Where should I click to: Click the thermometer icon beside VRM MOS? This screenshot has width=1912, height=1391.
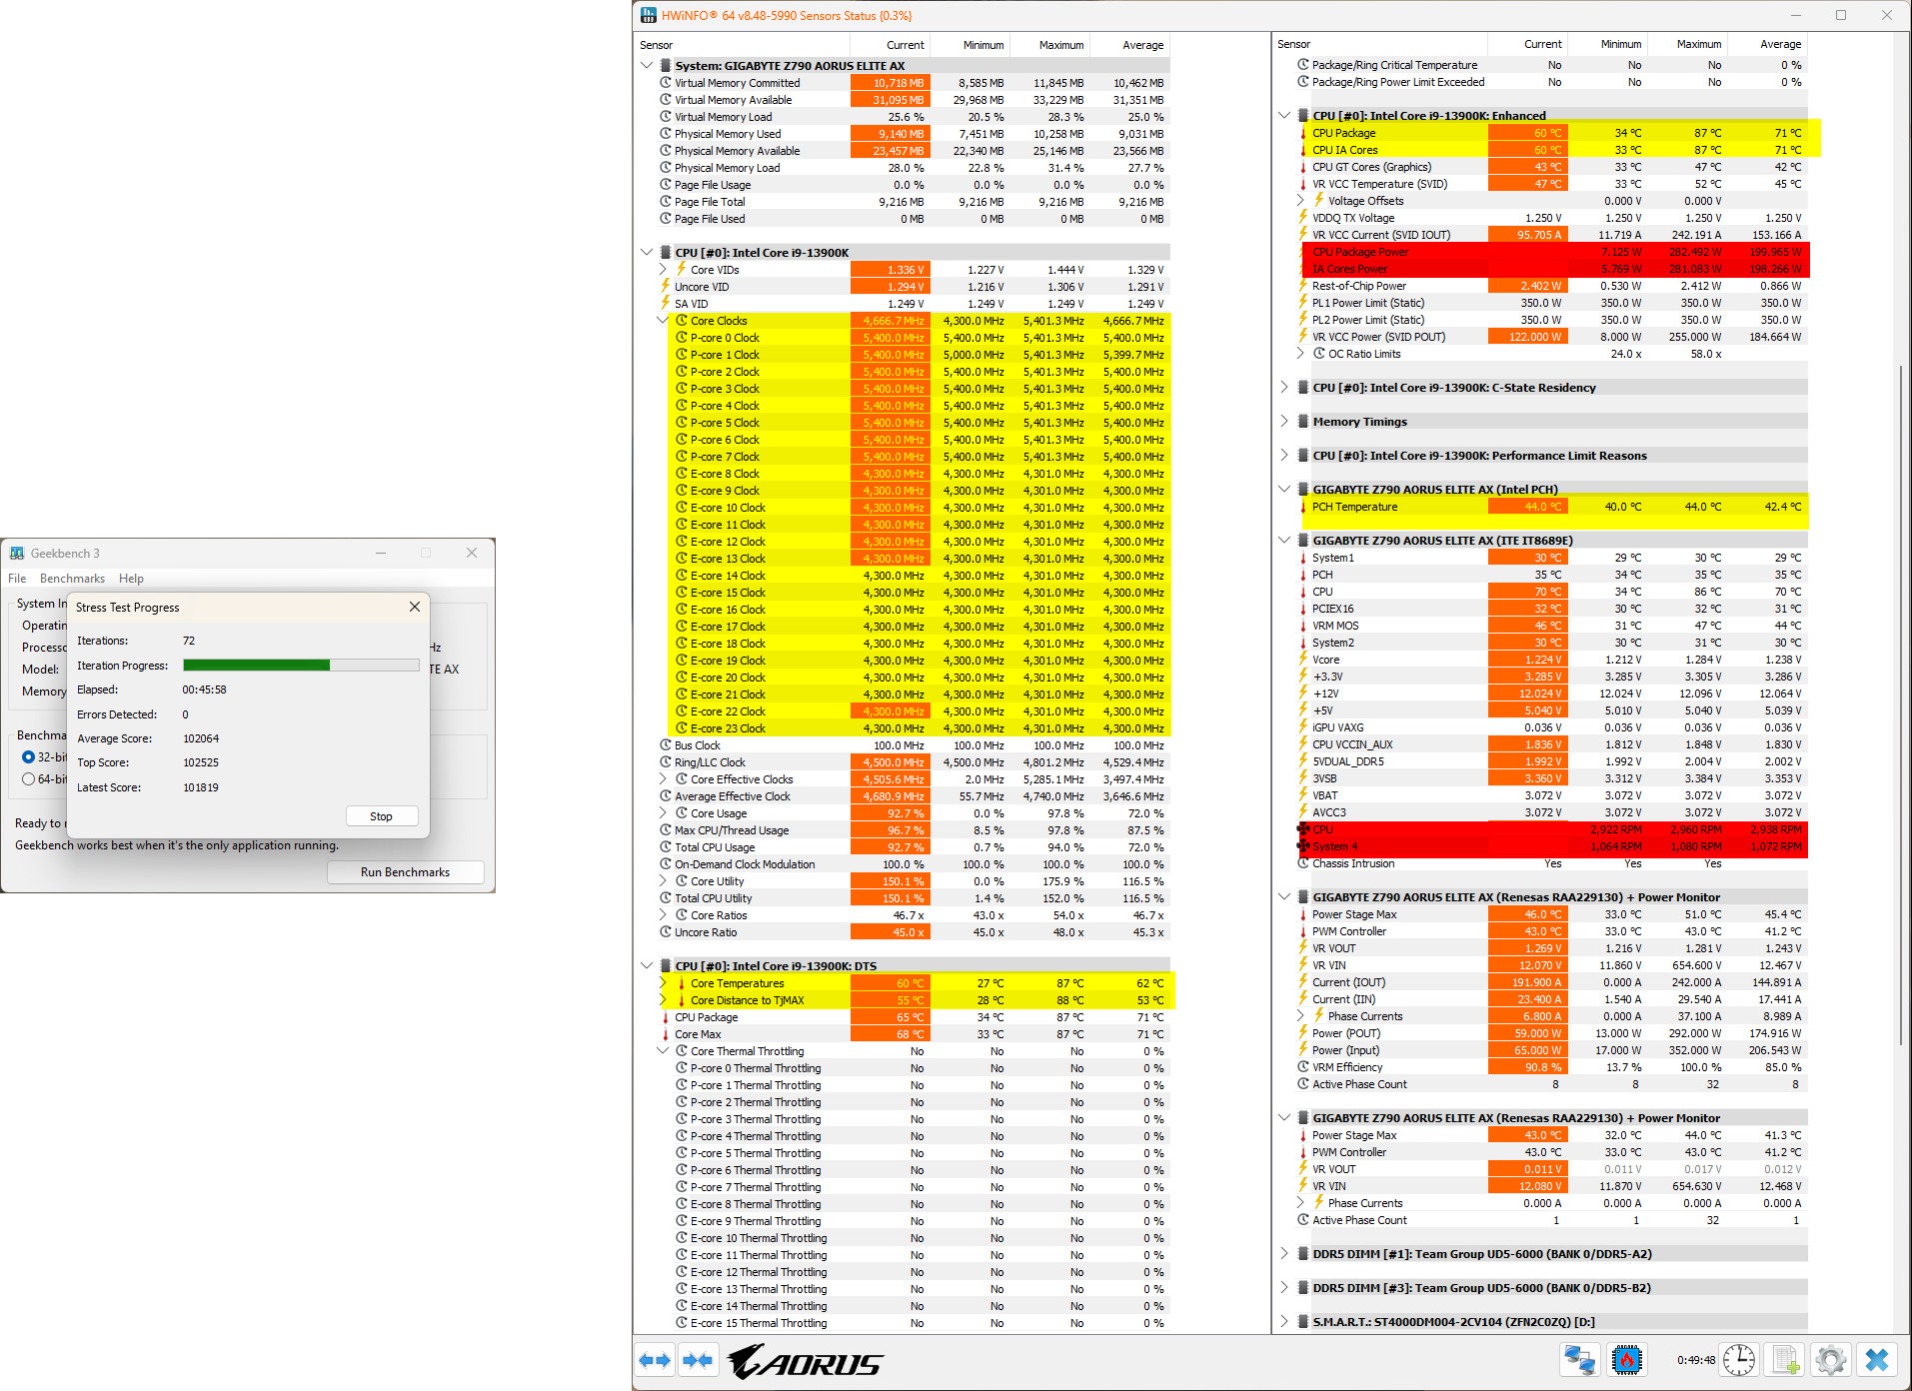[x=1303, y=626]
